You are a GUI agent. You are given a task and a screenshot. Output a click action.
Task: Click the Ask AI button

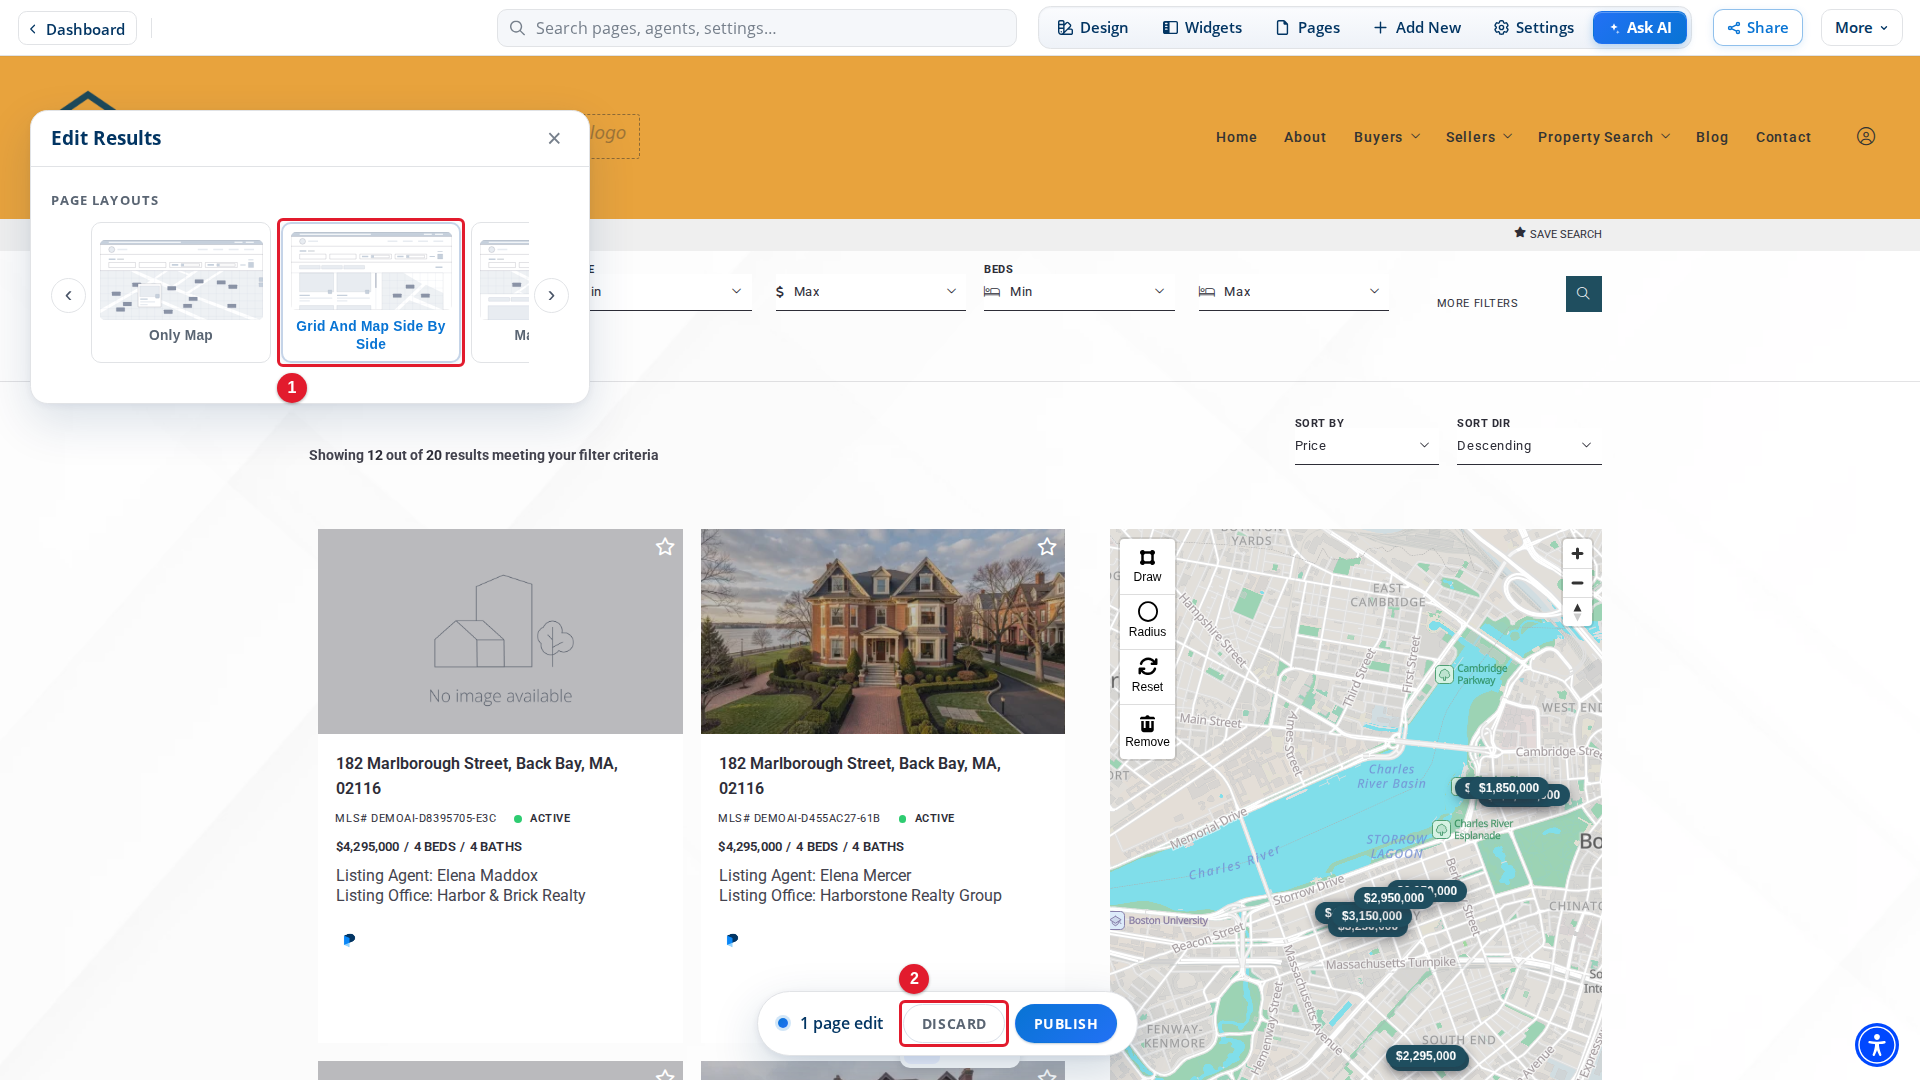(x=1640, y=28)
